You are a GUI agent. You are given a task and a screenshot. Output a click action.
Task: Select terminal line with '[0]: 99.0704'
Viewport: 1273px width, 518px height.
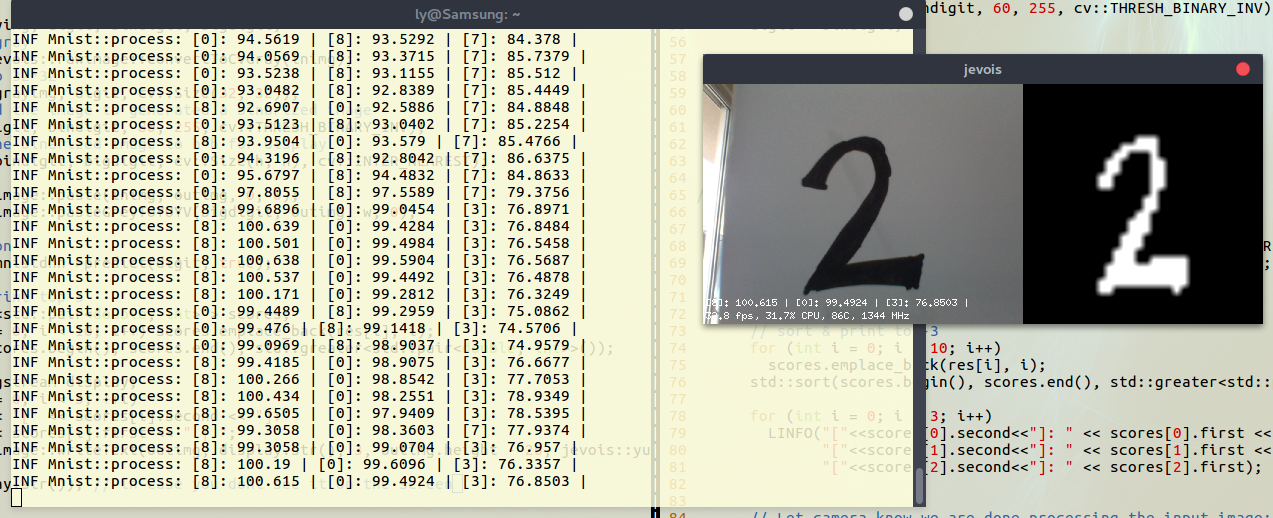click(x=294, y=447)
